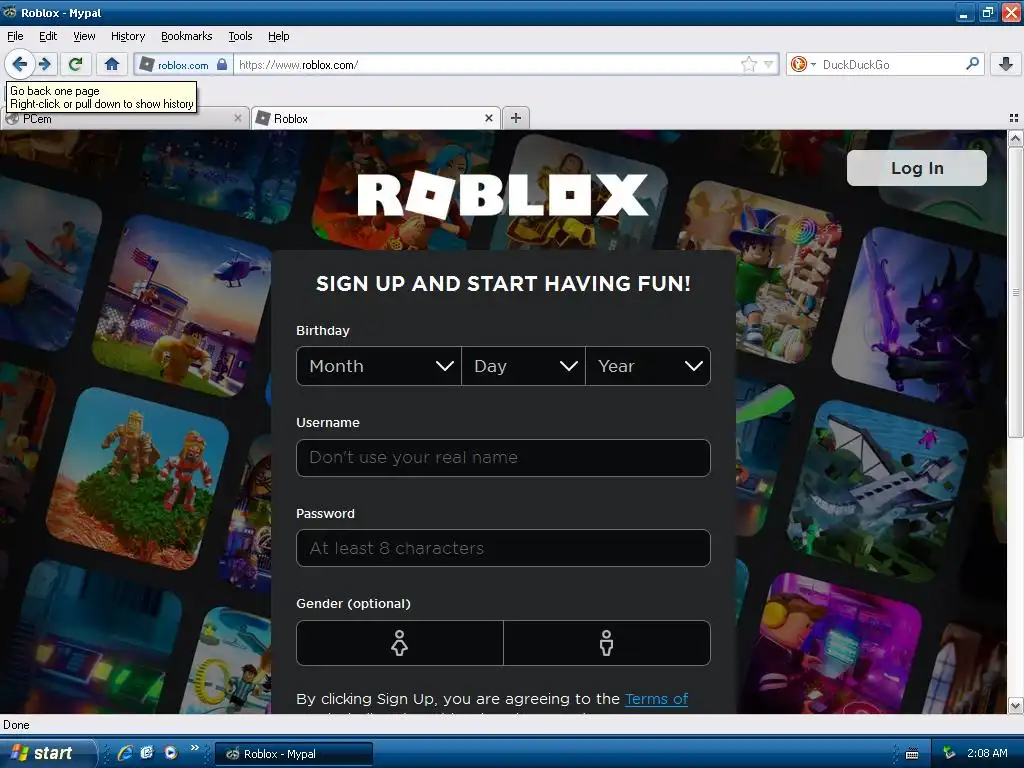Click the DuckDuckGo search box
The image size is (1024, 768).
point(891,65)
